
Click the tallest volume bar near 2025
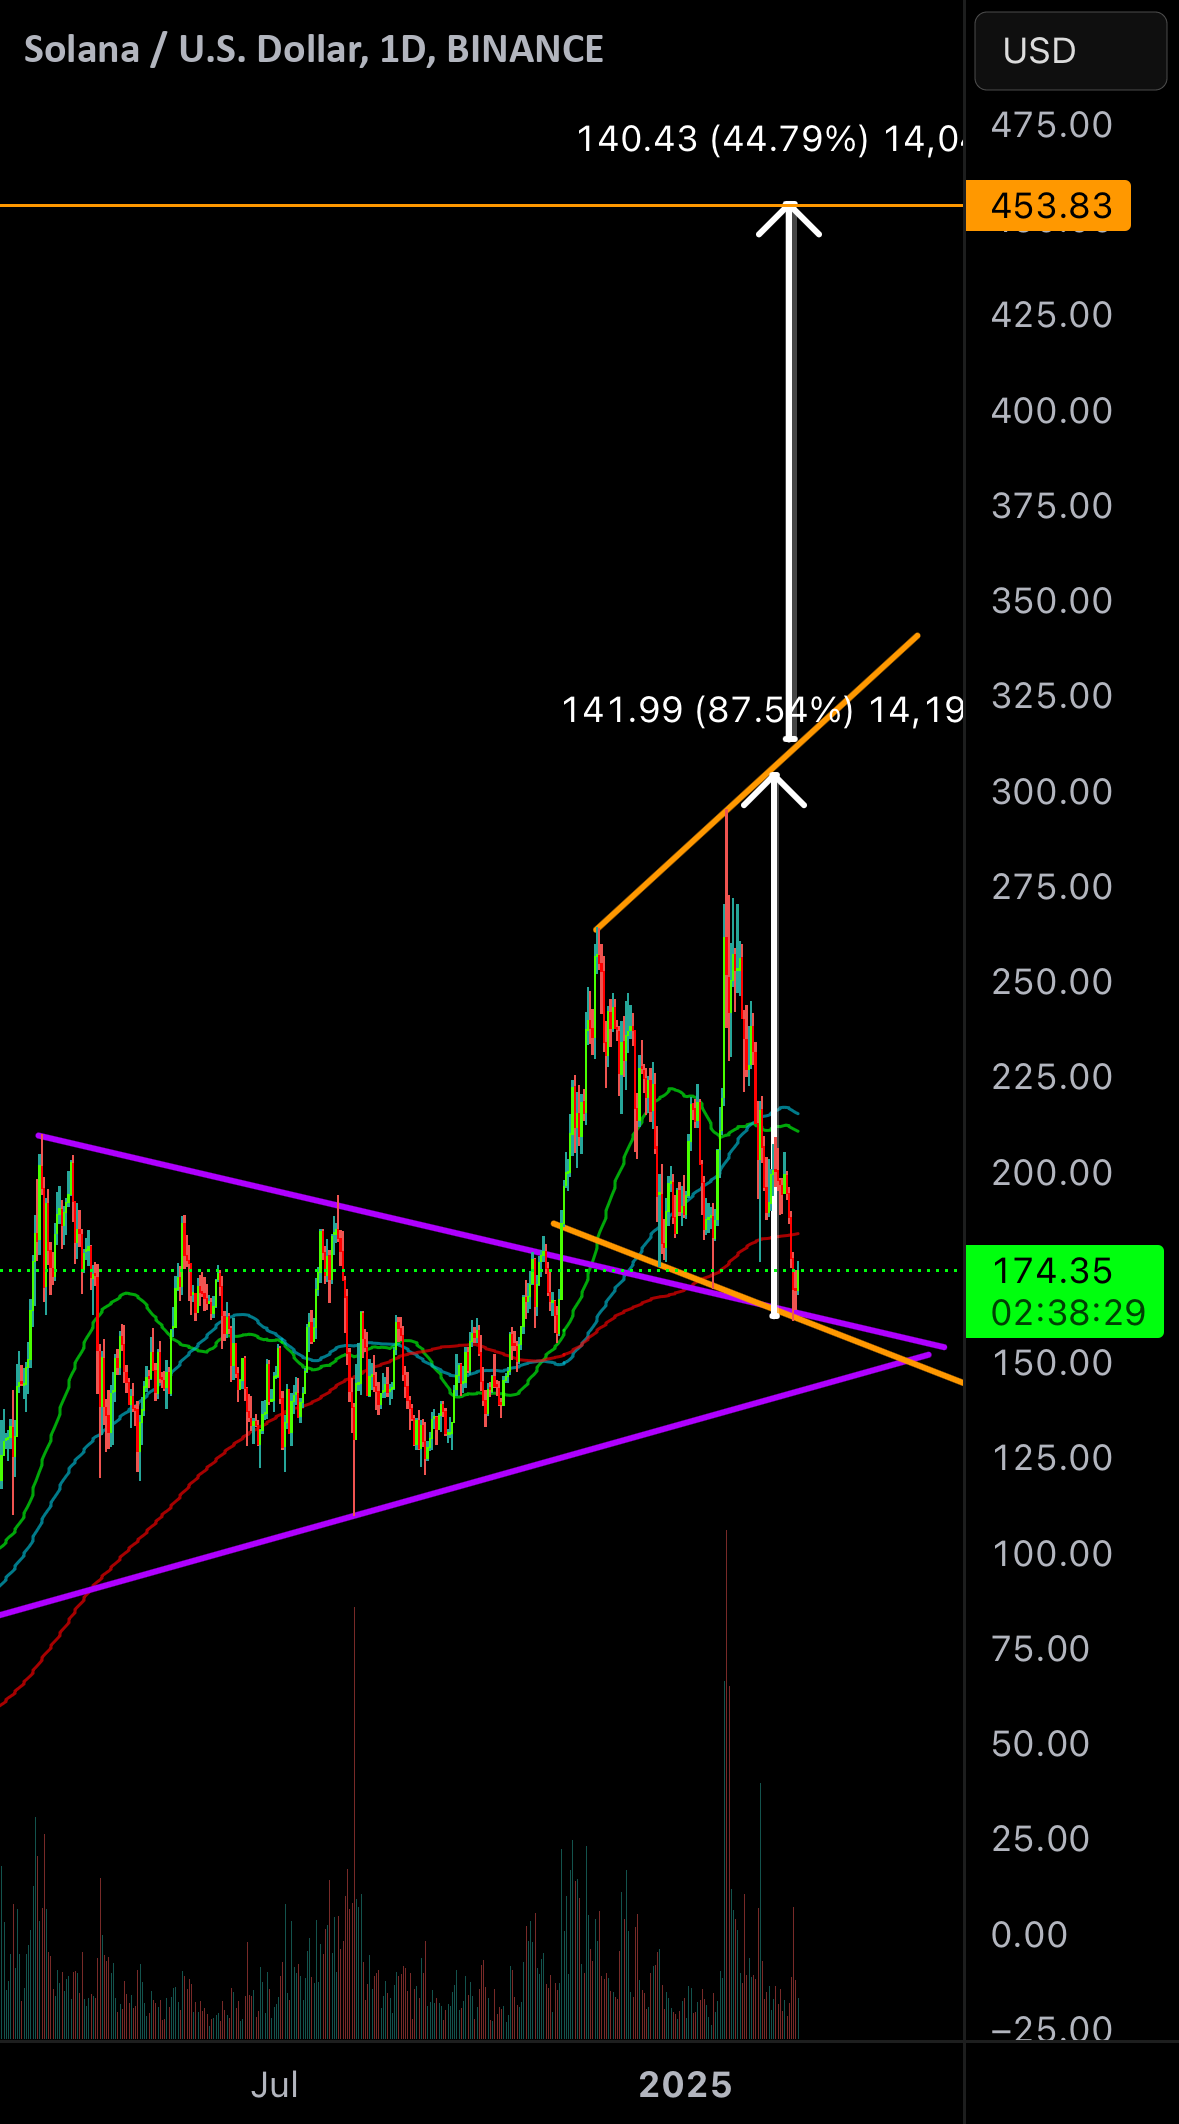click(x=727, y=1785)
